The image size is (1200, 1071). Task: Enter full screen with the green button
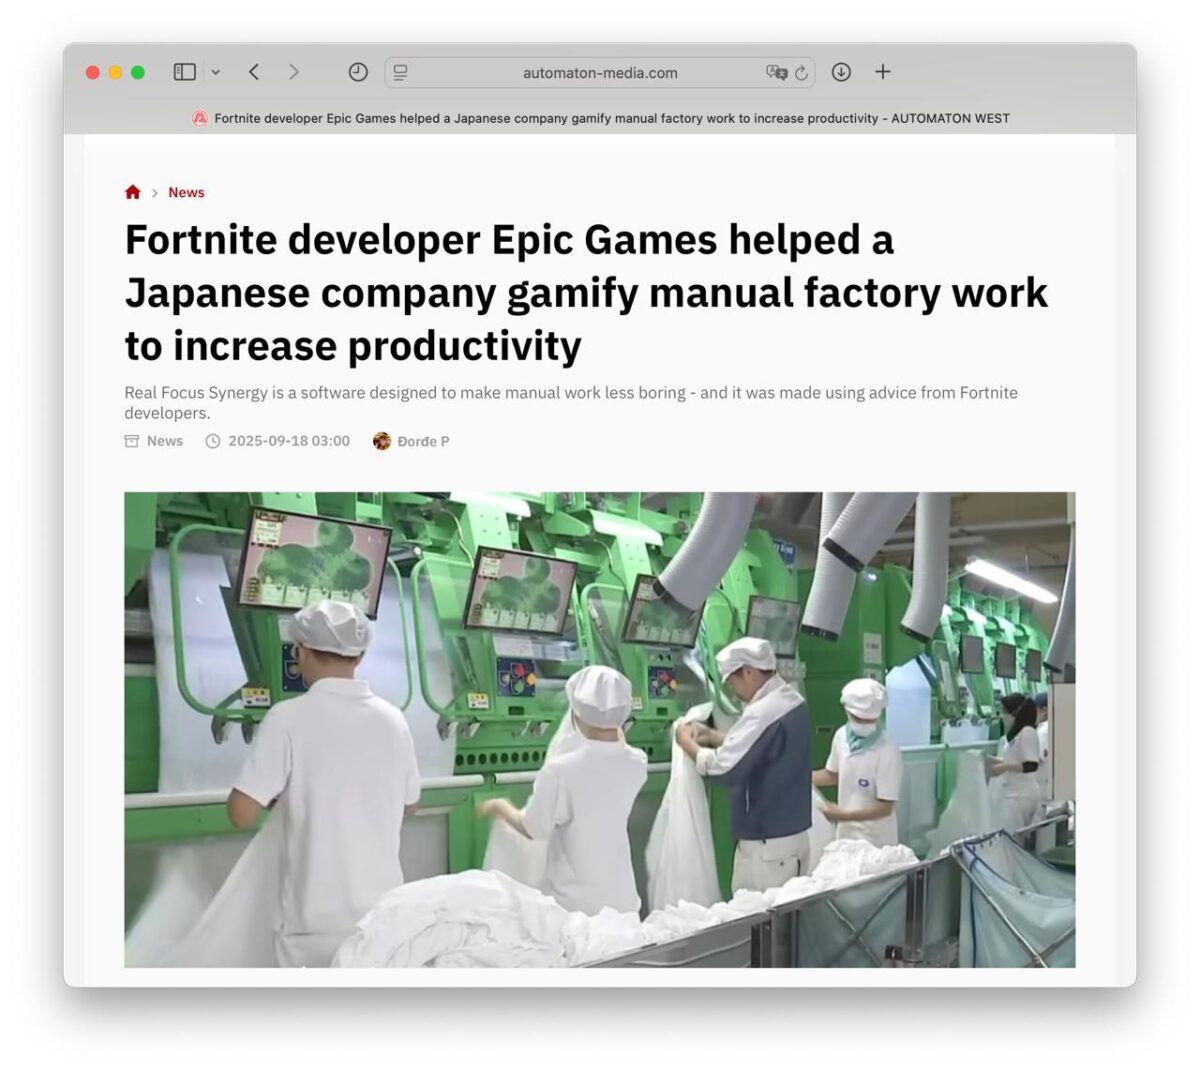pos(136,72)
